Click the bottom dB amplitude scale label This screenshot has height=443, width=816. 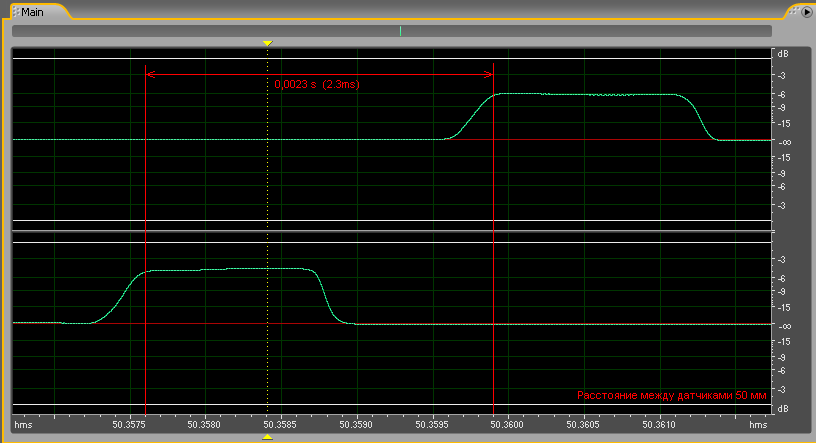[x=783, y=409]
